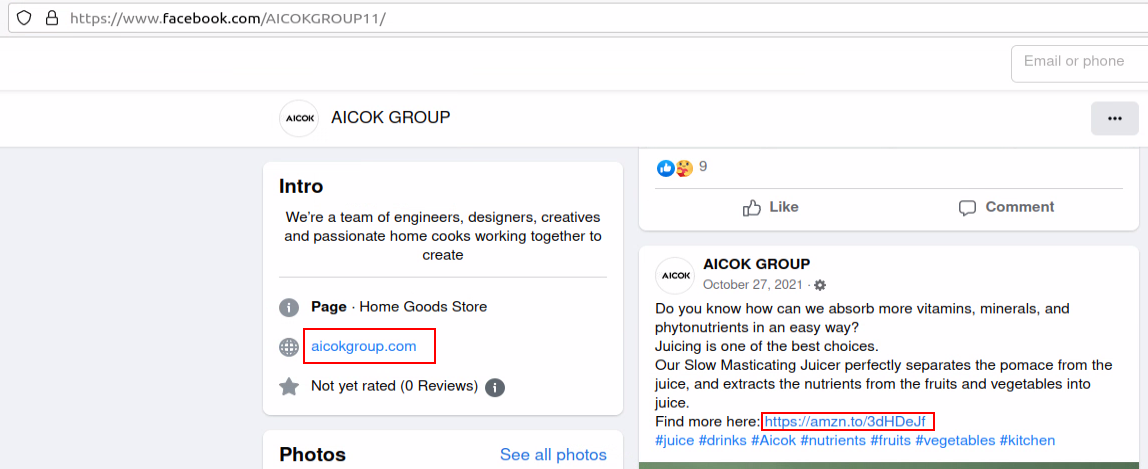
Task: Click the intro description about engineers and designers
Action: pyautogui.click(x=443, y=236)
